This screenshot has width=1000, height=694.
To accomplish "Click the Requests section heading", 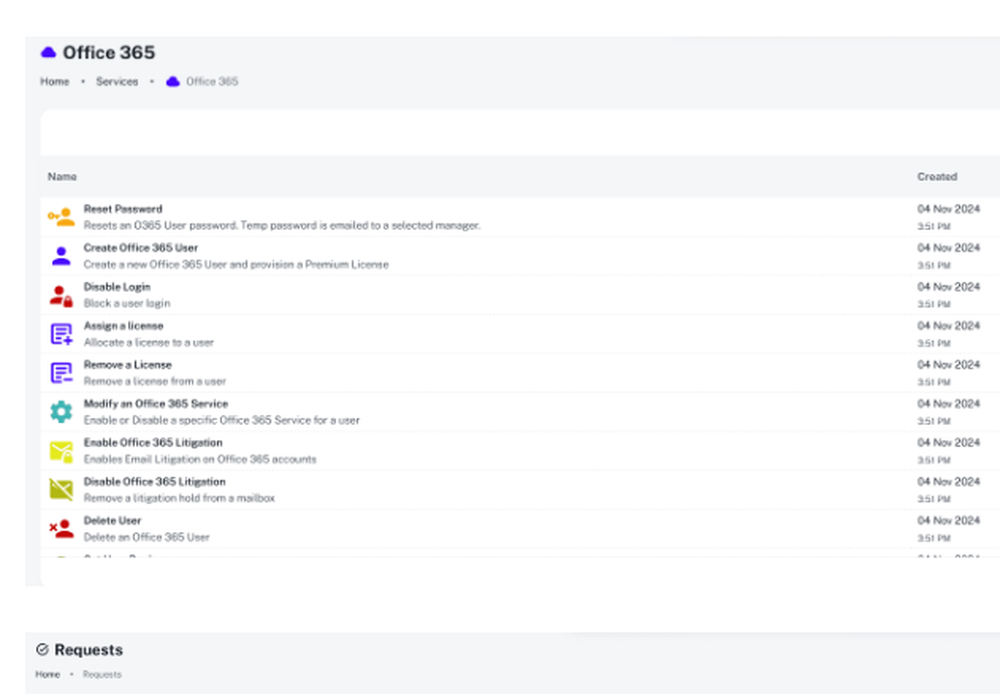I will click(89, 650).
